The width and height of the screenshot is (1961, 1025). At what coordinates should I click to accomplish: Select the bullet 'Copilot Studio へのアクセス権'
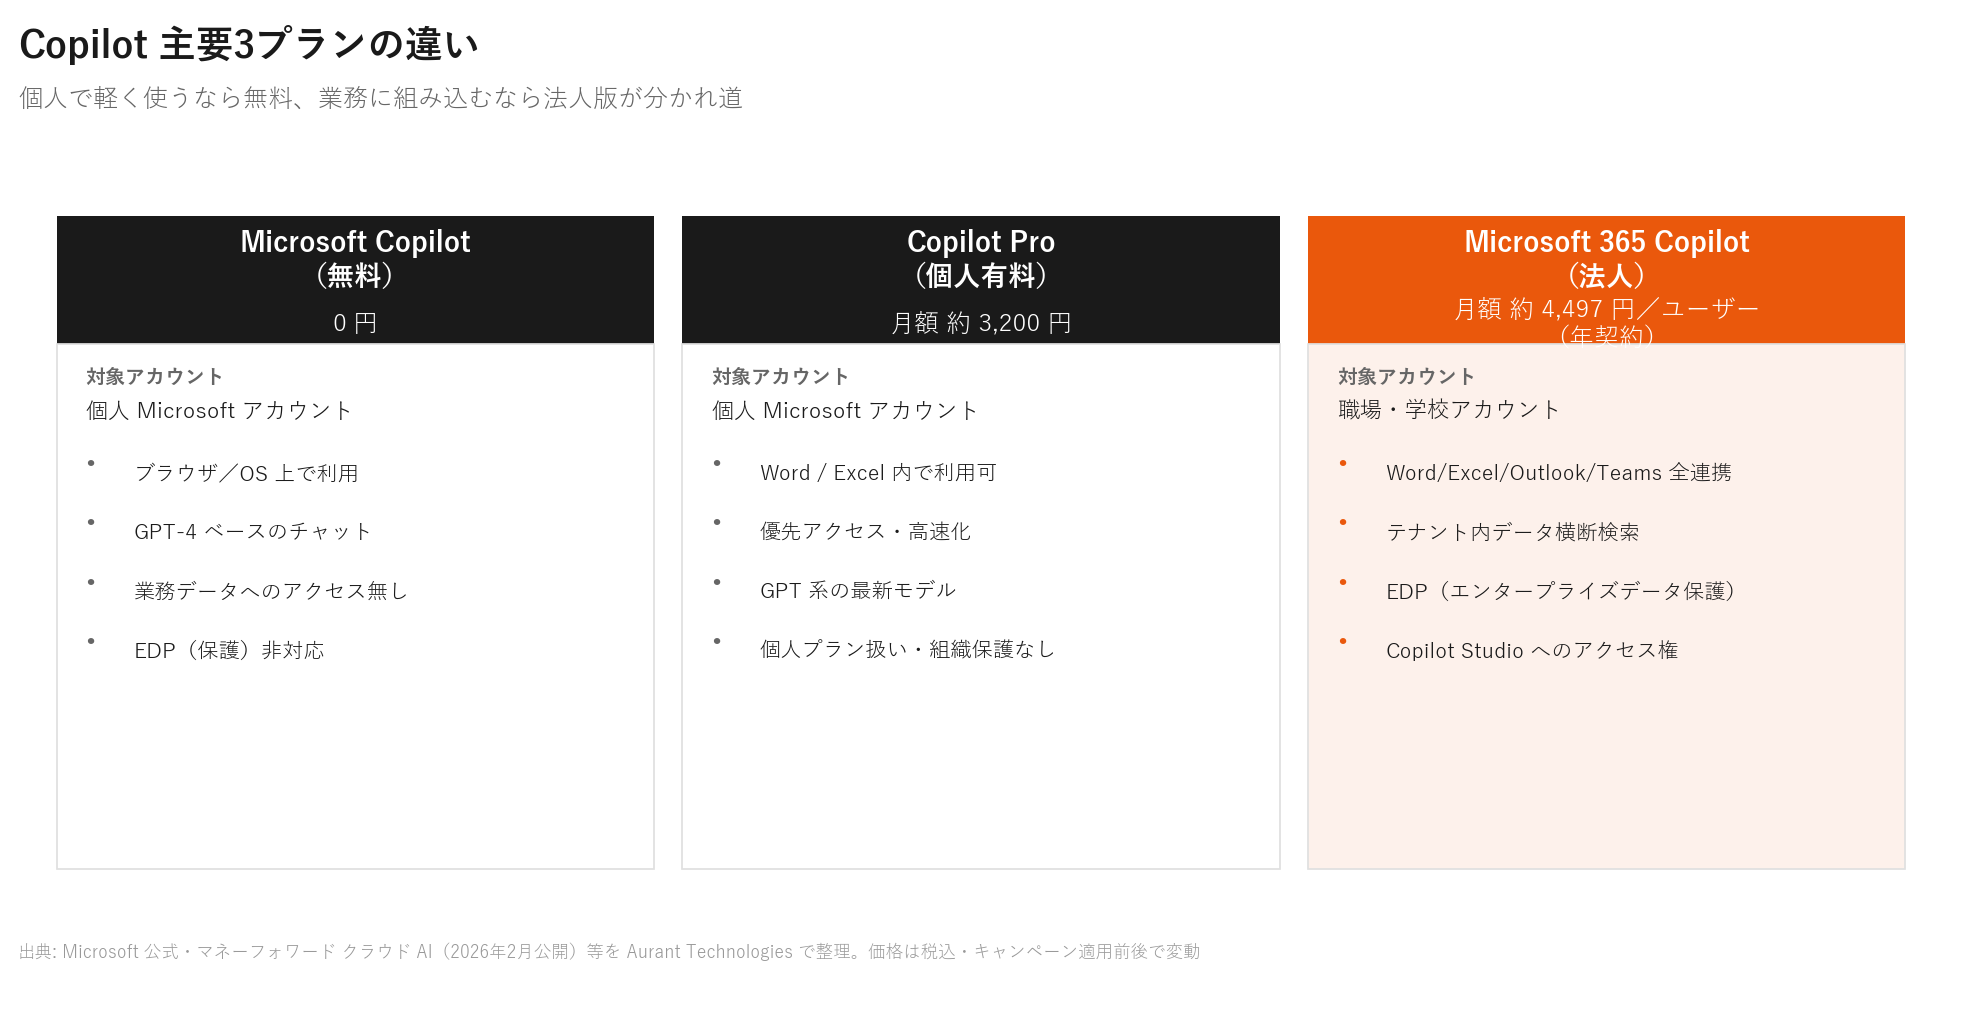(x=1532, y=650)
